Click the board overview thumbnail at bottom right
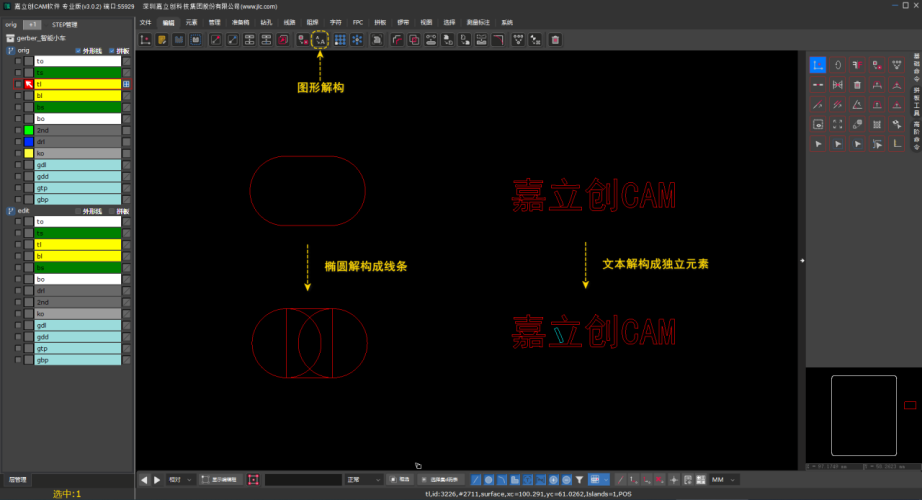922x500 pixels. [x=863, y=415]
